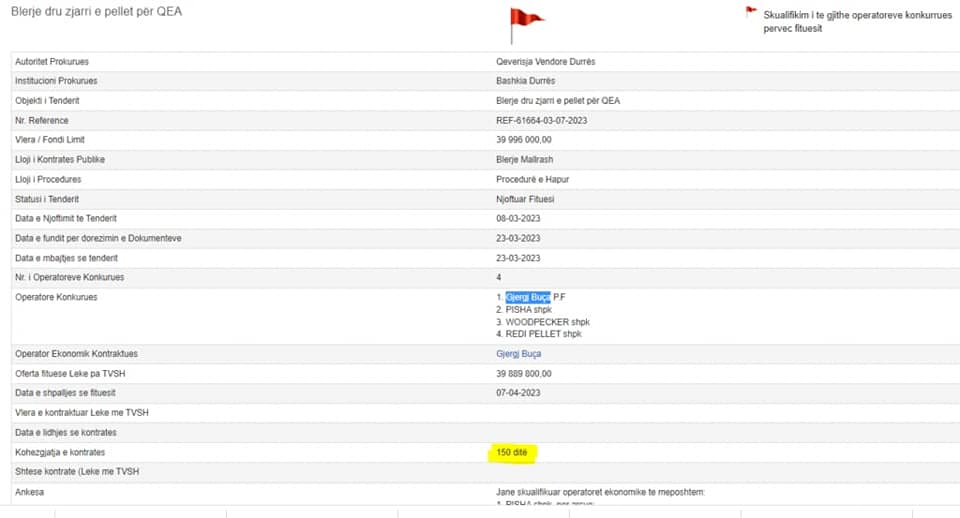Click the Procedurë e Hapur procedure value
The width and height of the screenshot is (960, 518).
(533, 179)
